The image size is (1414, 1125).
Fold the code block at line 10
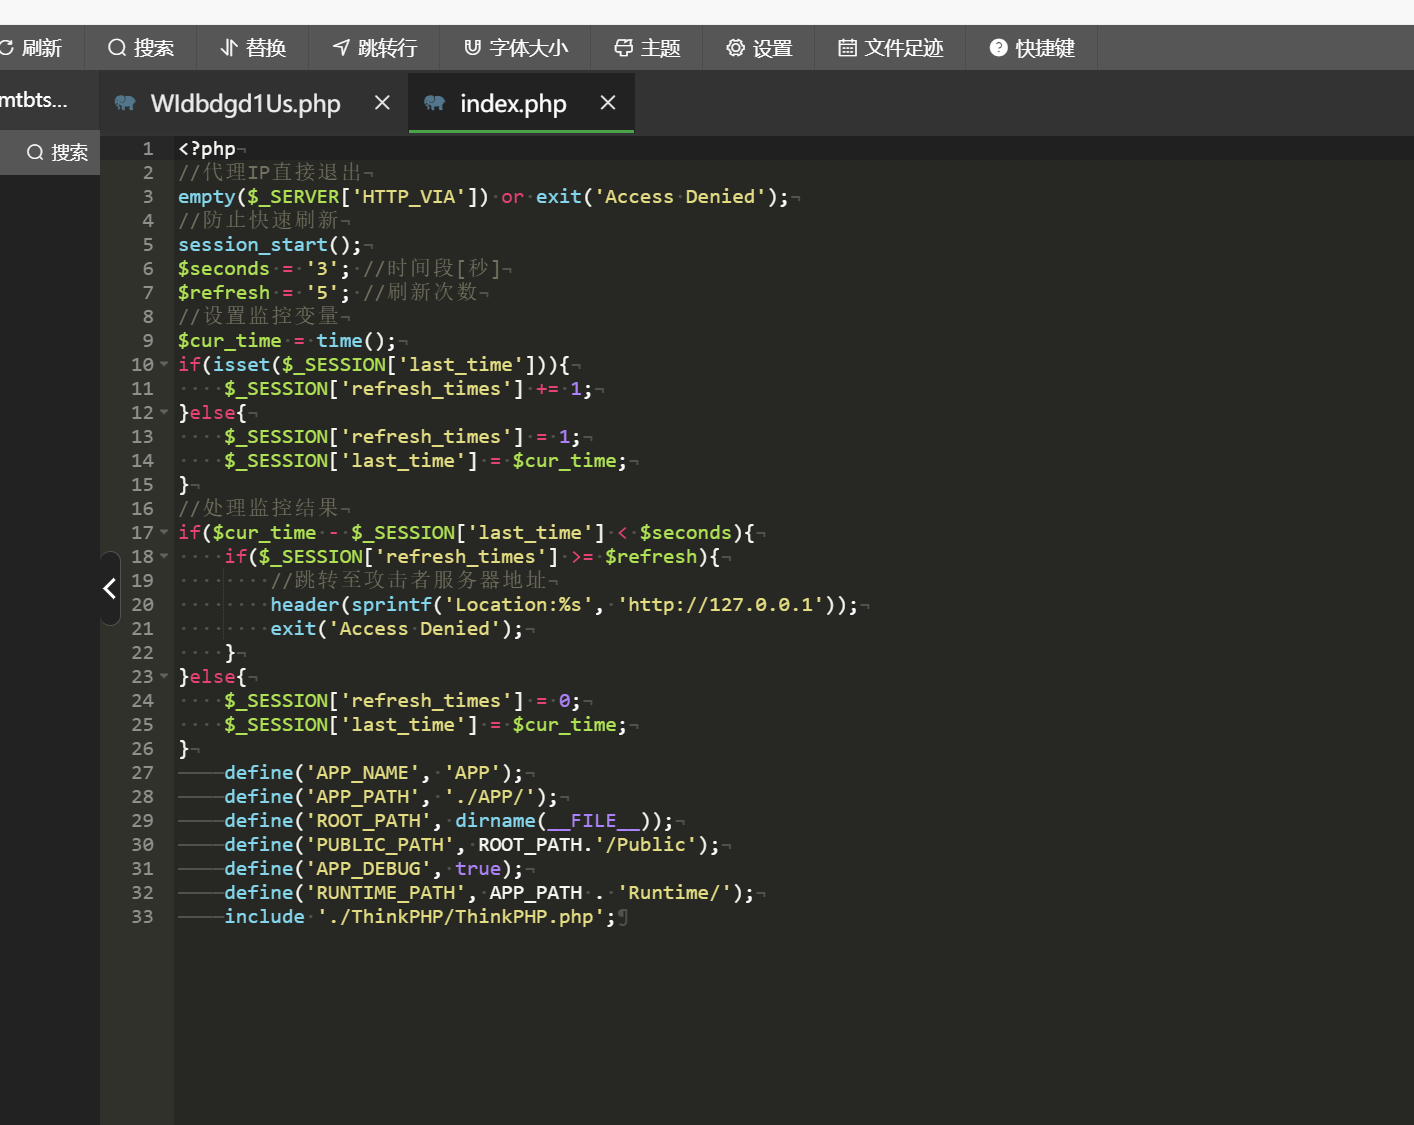pyautogui.click(x=164, y=364)
